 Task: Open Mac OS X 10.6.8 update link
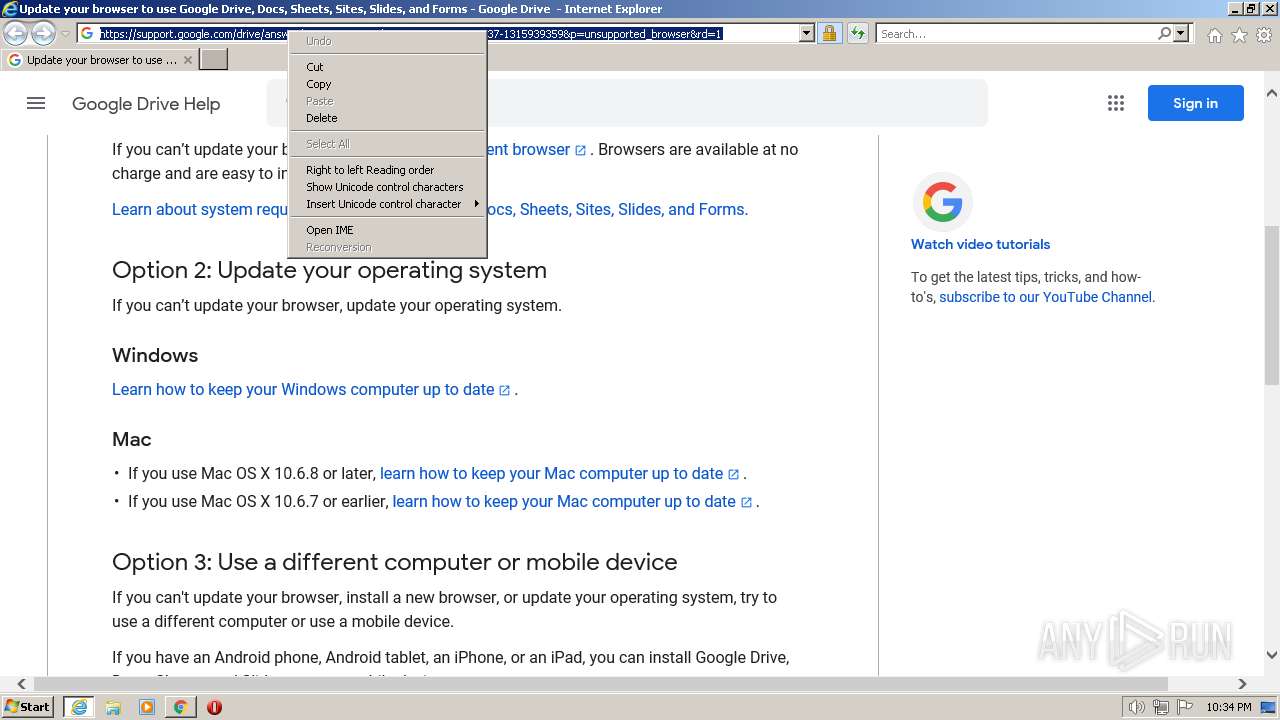tap(559, 473)
